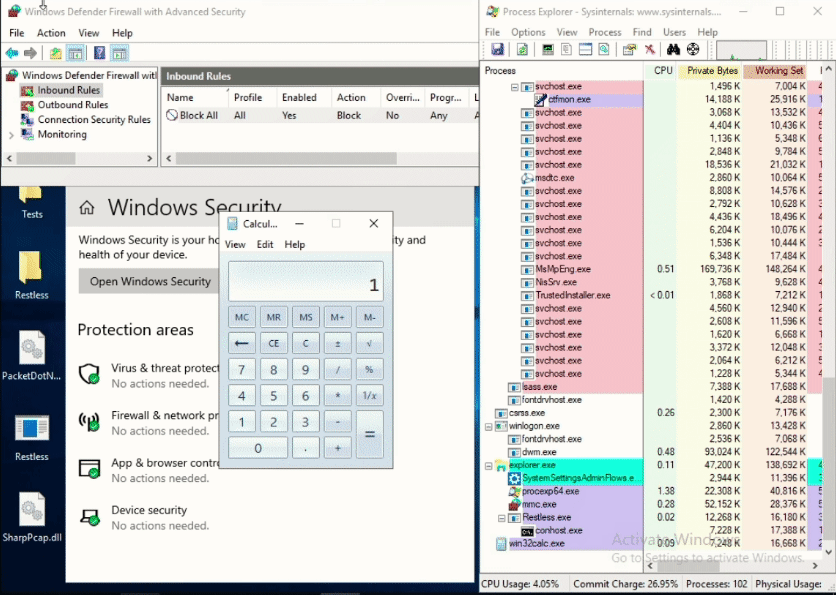The image size is (836, 595).
Task: Open the Options menu in Process Explorer
Action: tap(528, 33)
